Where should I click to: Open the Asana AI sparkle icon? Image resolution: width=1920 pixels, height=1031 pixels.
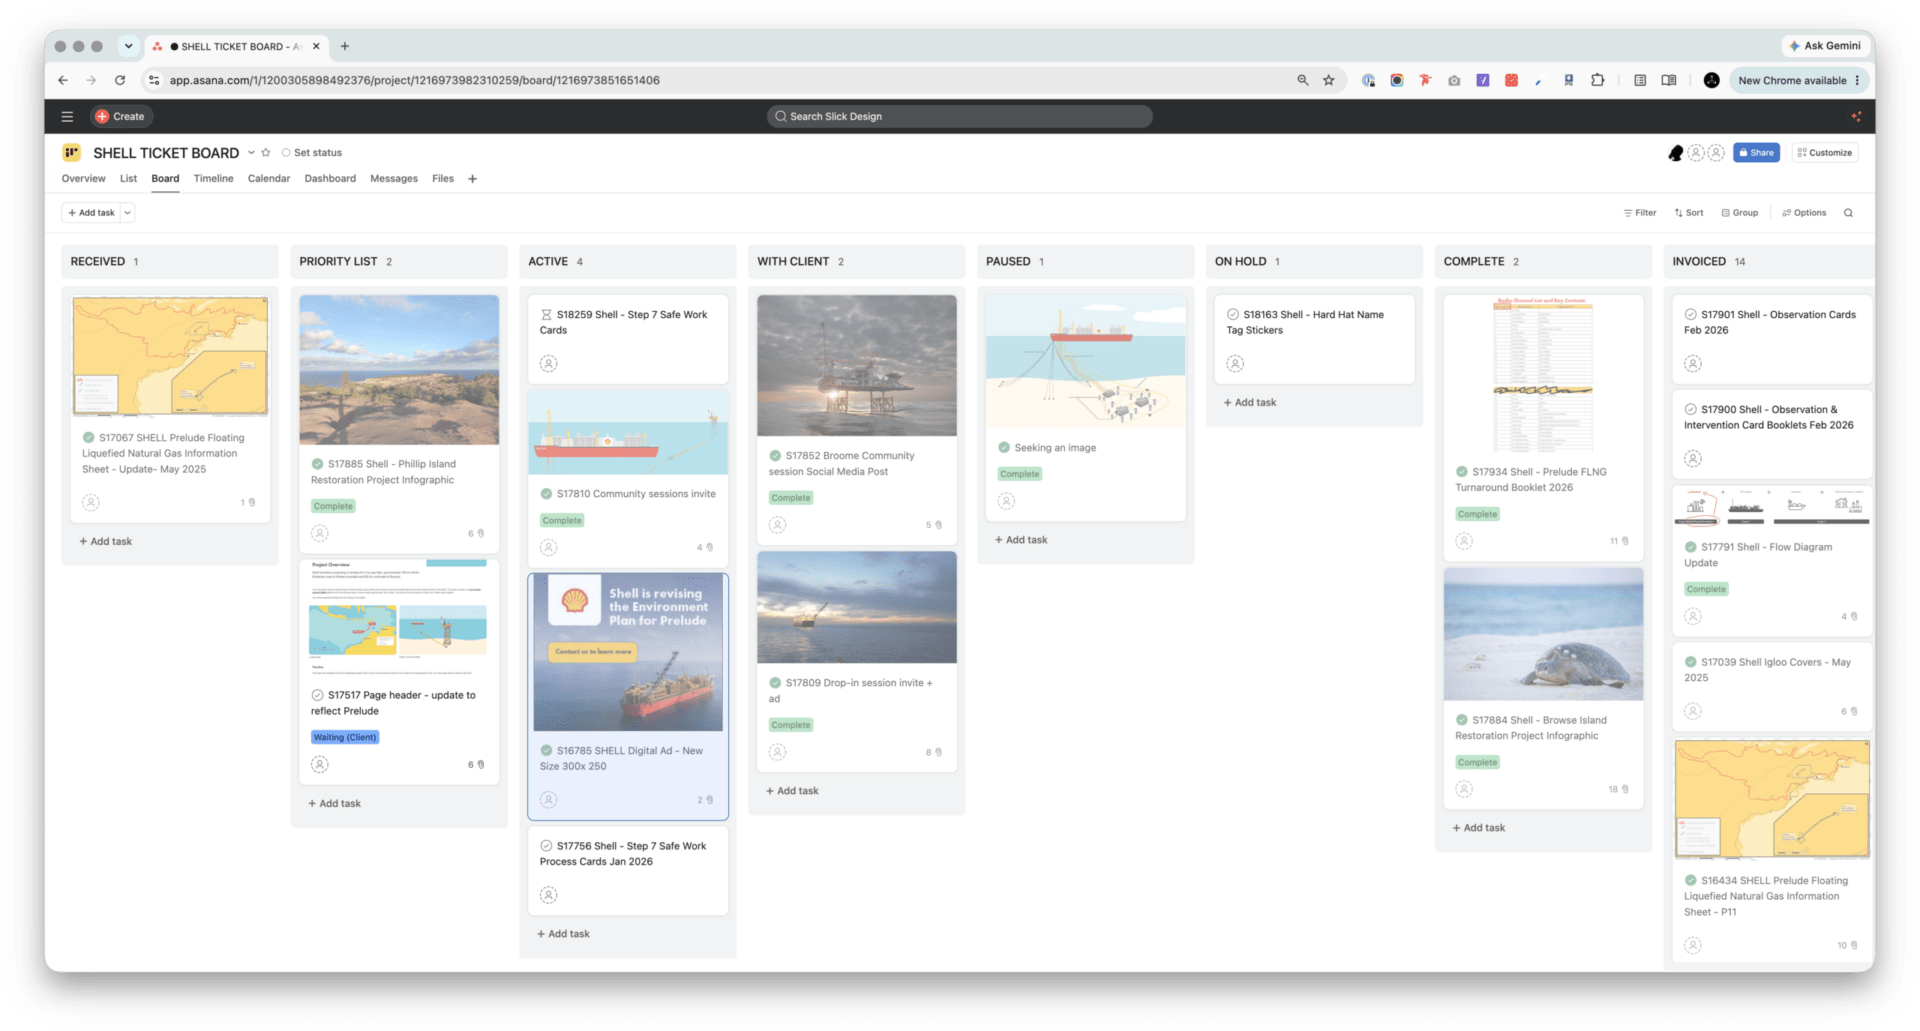coord(1856,116)
